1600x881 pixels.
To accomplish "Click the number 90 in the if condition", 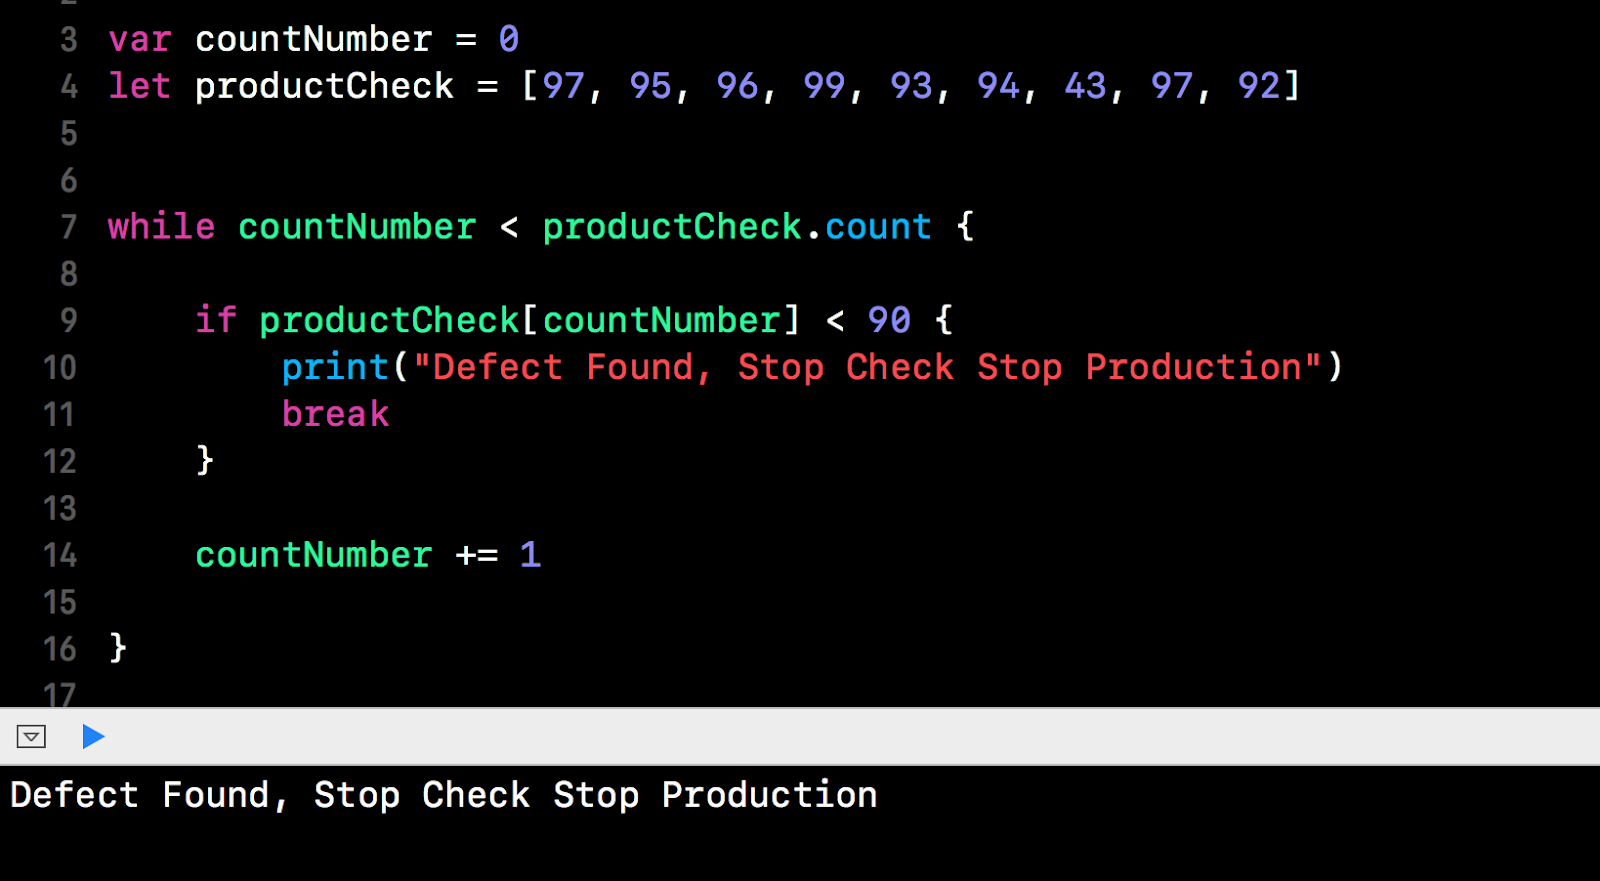I will pos(889,320).
